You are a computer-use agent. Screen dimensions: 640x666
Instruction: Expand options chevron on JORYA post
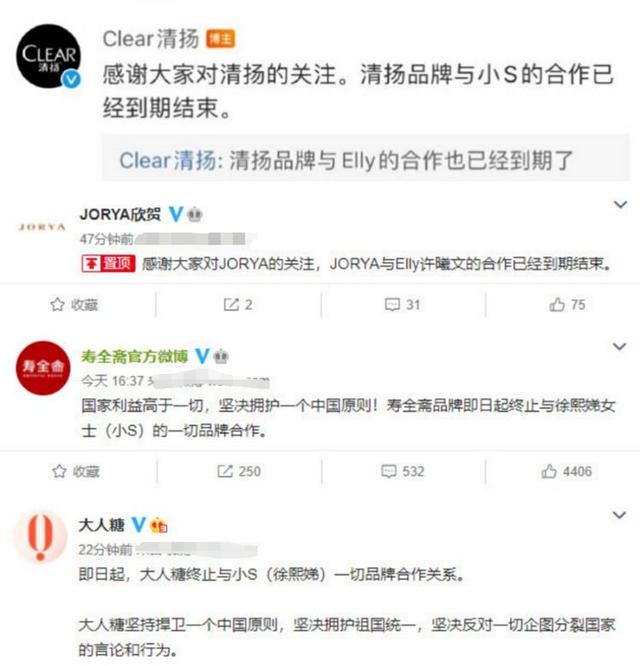pos(620,205)
